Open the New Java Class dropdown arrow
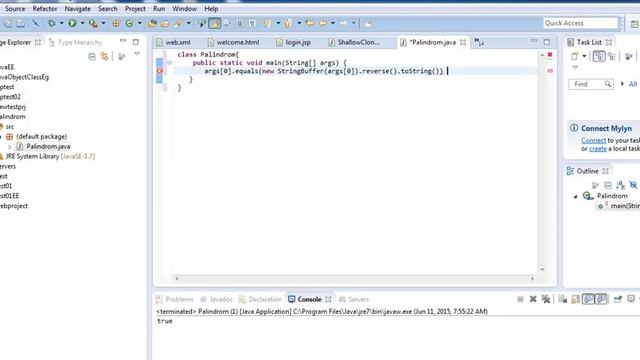The height and width of the screenshot is (360, 640). pos(140,24)
